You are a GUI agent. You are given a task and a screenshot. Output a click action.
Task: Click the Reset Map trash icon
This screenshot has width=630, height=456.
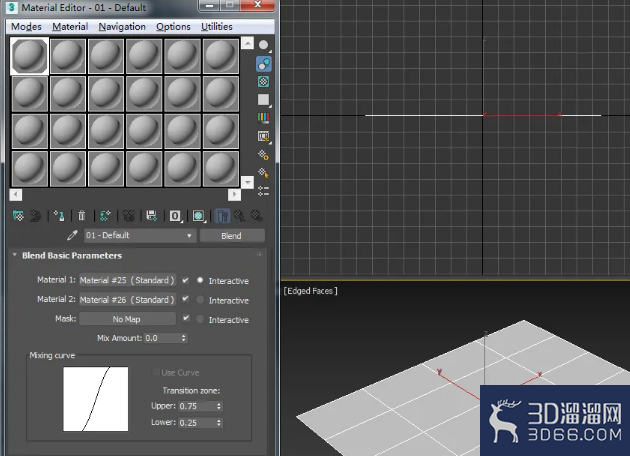82,216
